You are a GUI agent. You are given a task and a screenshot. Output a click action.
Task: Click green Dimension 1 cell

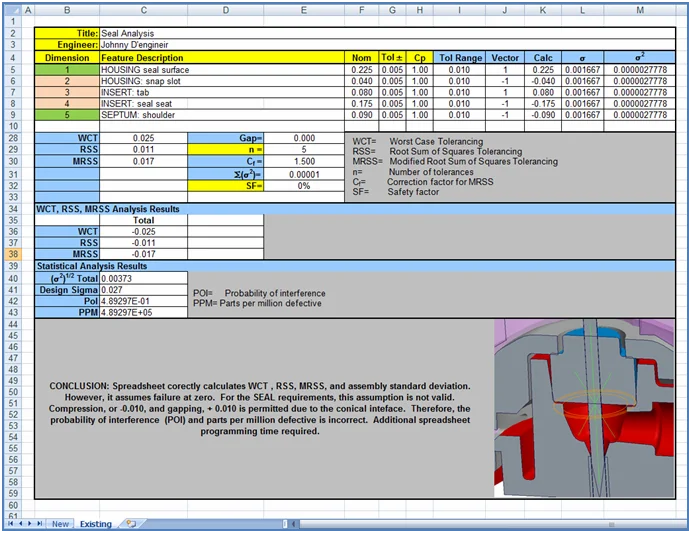pos(67,70)
